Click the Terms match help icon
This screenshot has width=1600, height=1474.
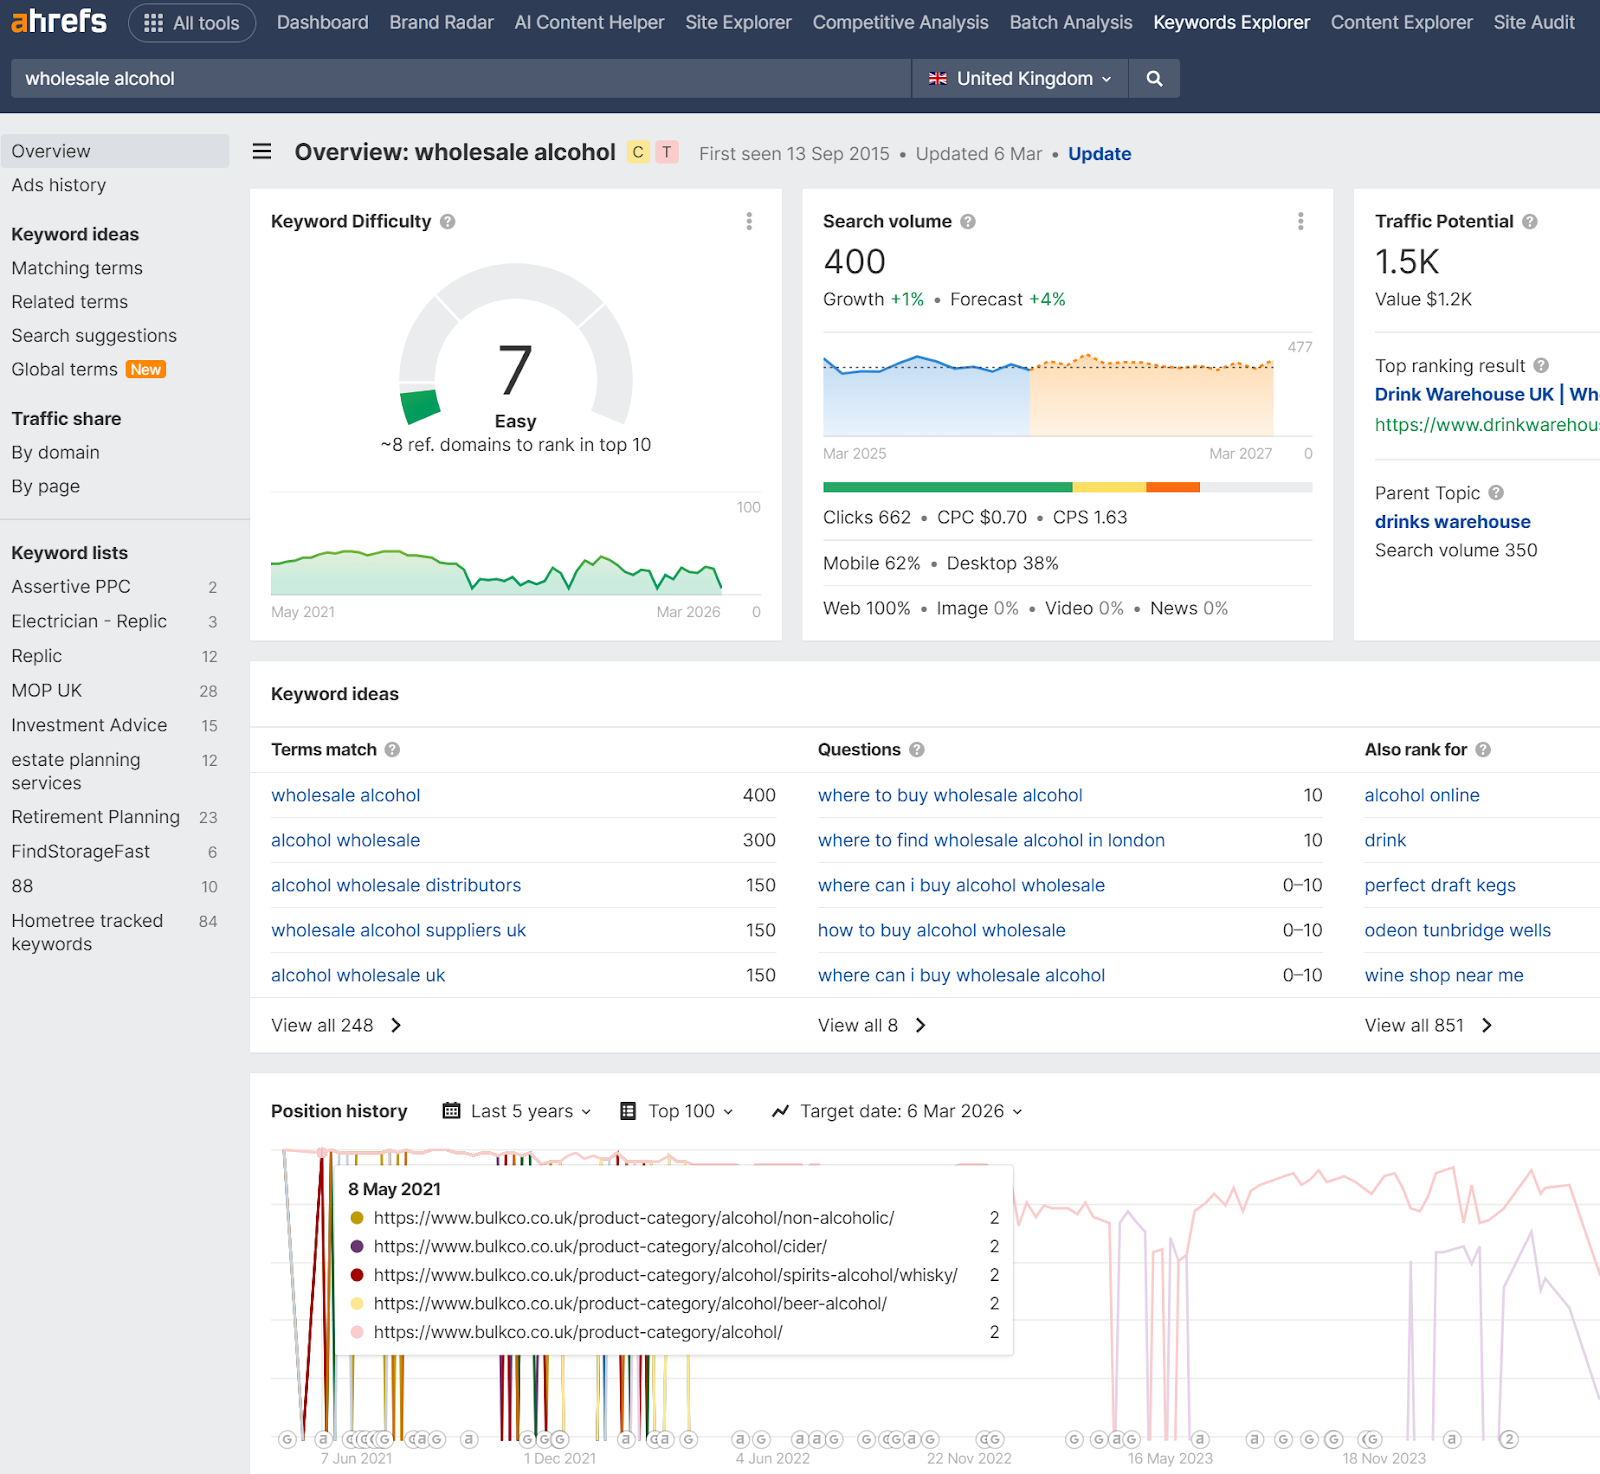(393, 750)
